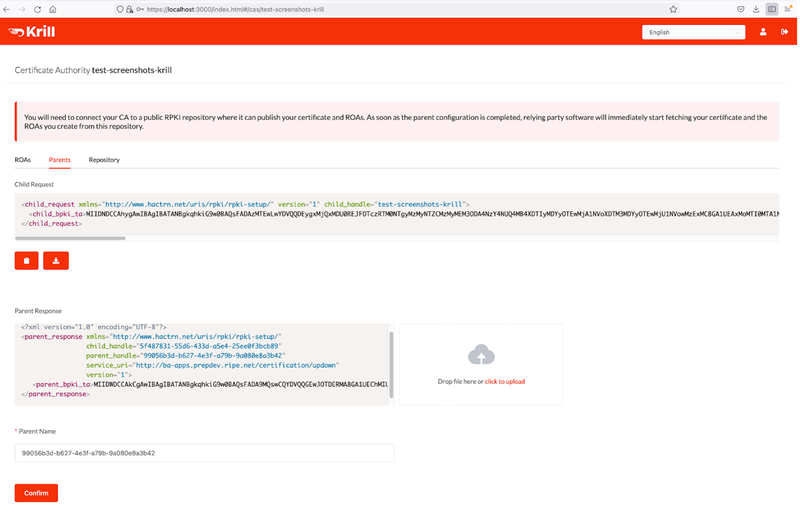Toggle the browser sidebar view
The height and width of the screenshot is (517, 800).
pos(771,8)
